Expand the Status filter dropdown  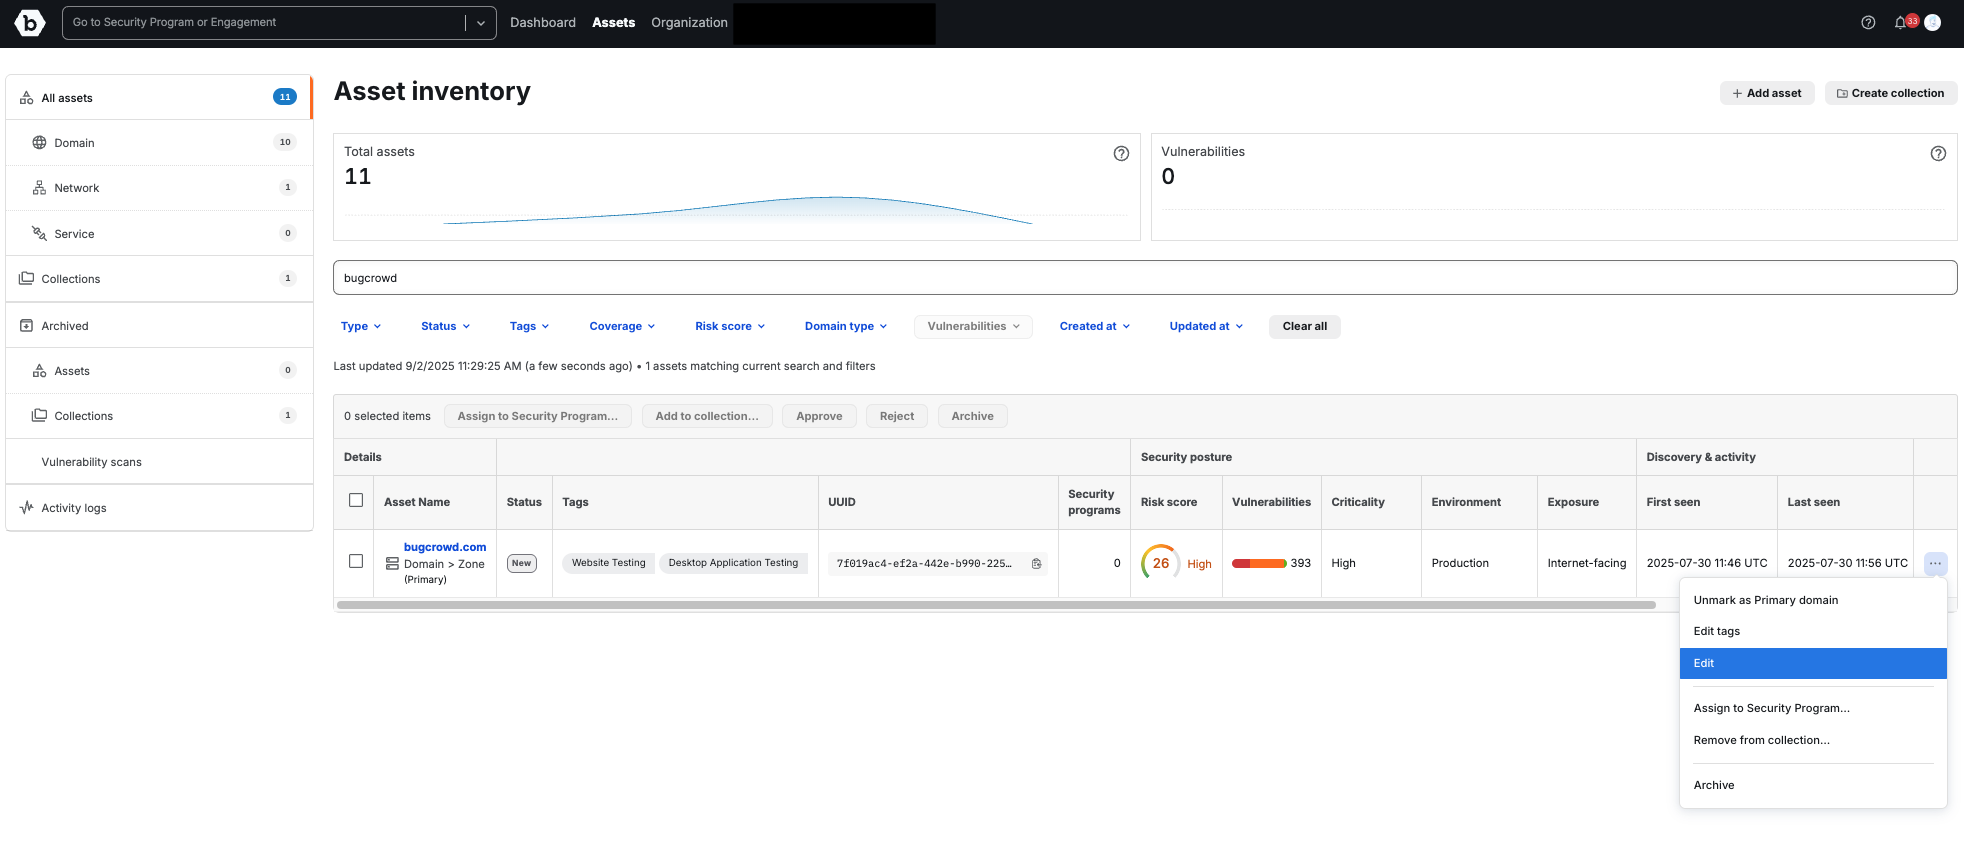pyautogui.click(x=445, y=326)
